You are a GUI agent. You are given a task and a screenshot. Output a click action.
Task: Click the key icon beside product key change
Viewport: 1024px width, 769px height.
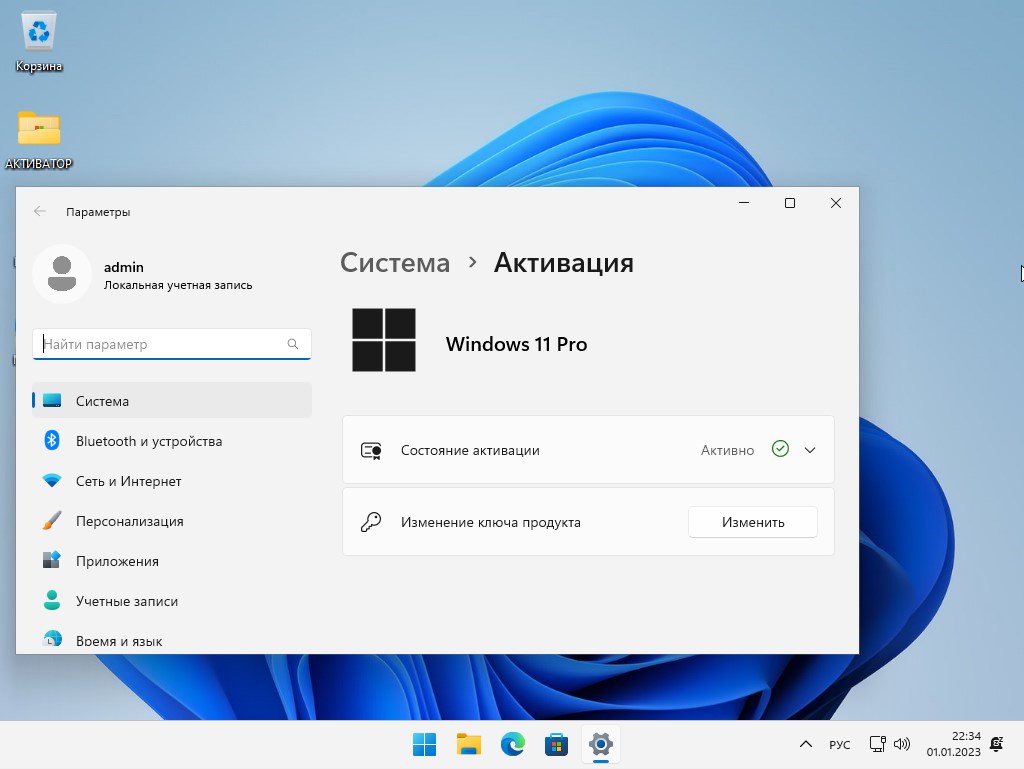[371, 522]
